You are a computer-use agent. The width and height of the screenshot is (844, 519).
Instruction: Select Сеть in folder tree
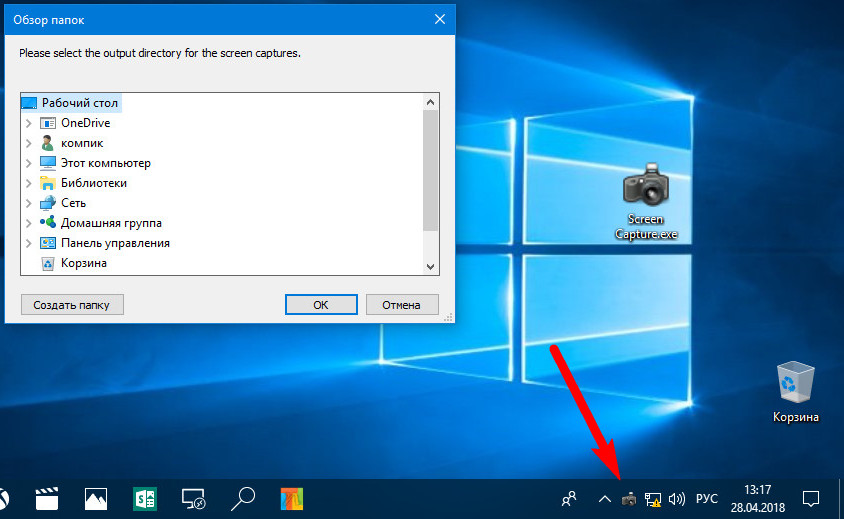(73, 203)
